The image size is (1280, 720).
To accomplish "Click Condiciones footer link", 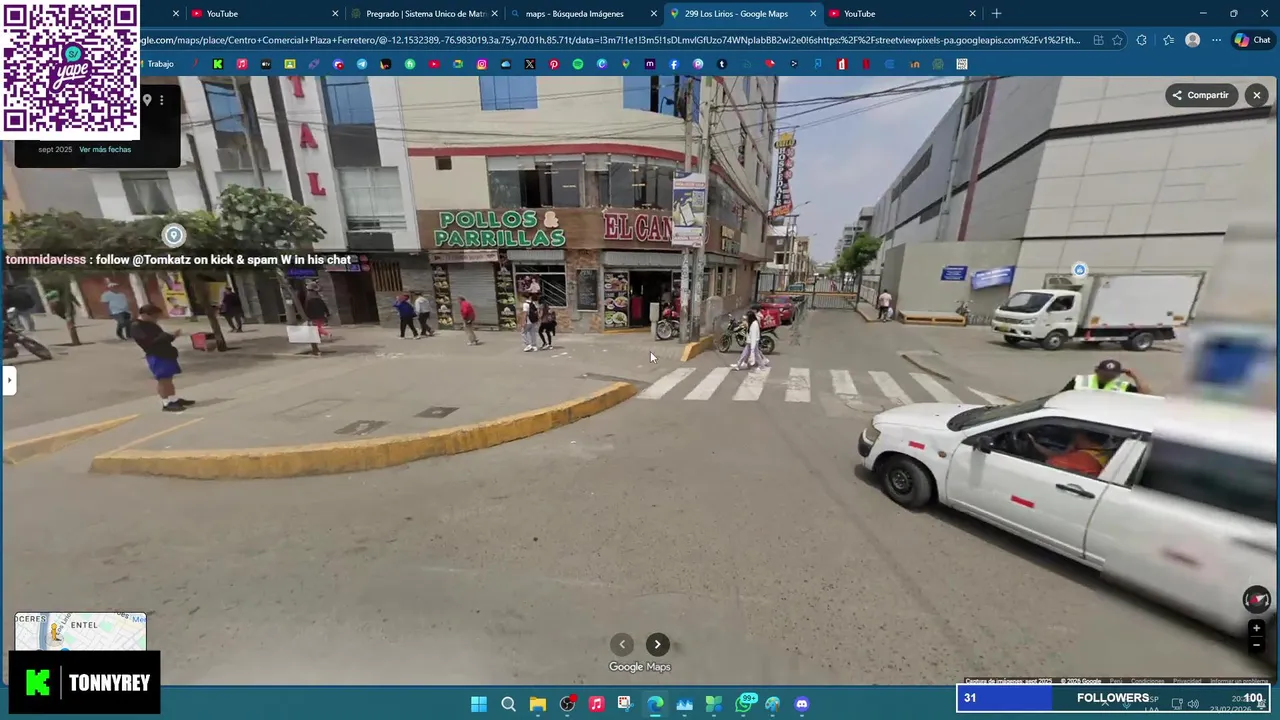I will tap(1147, 681).
